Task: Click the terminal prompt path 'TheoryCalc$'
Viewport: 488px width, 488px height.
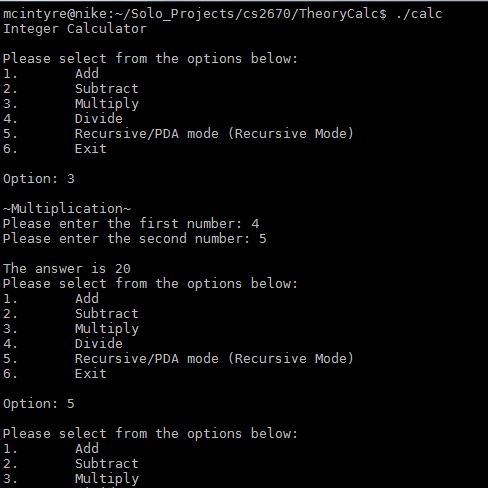Action: point(343,14)
